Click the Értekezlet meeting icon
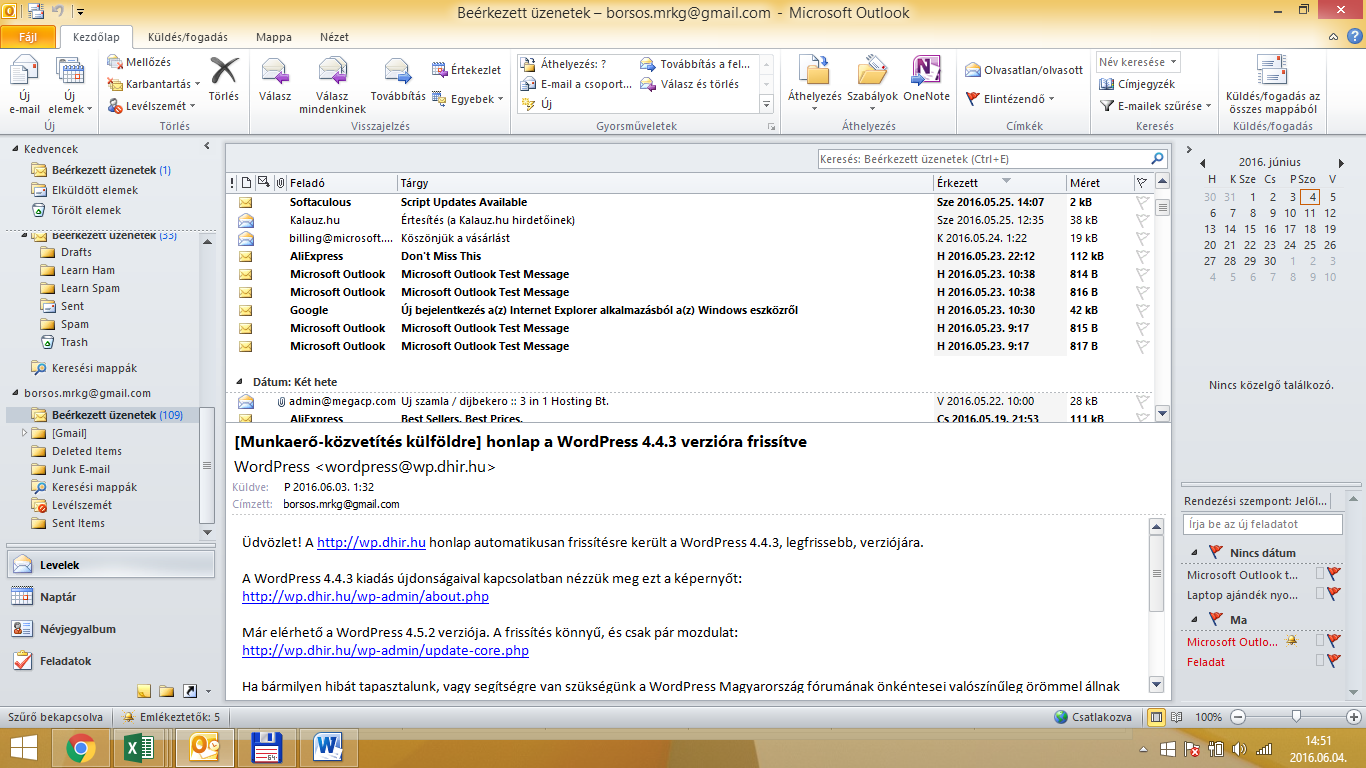The height and width of the screenshot is (768, 1366). tap(467, 70)
